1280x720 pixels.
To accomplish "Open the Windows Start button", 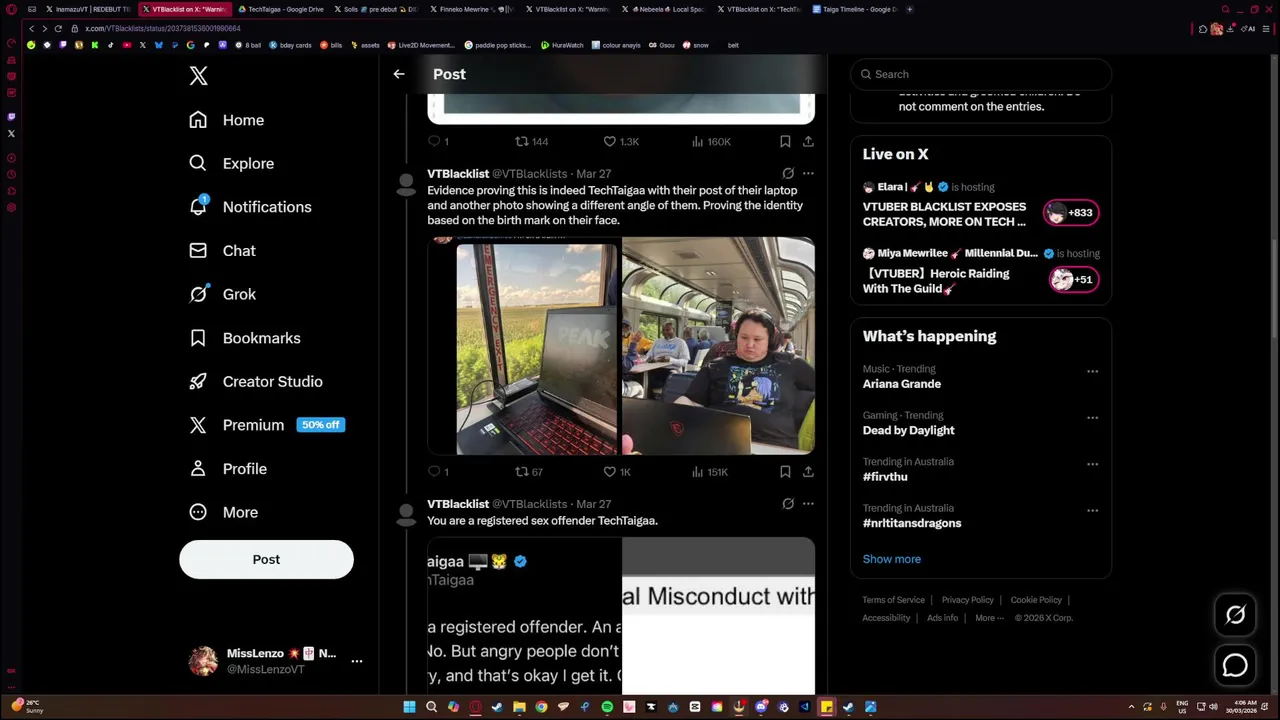I will tap(409, 707).
